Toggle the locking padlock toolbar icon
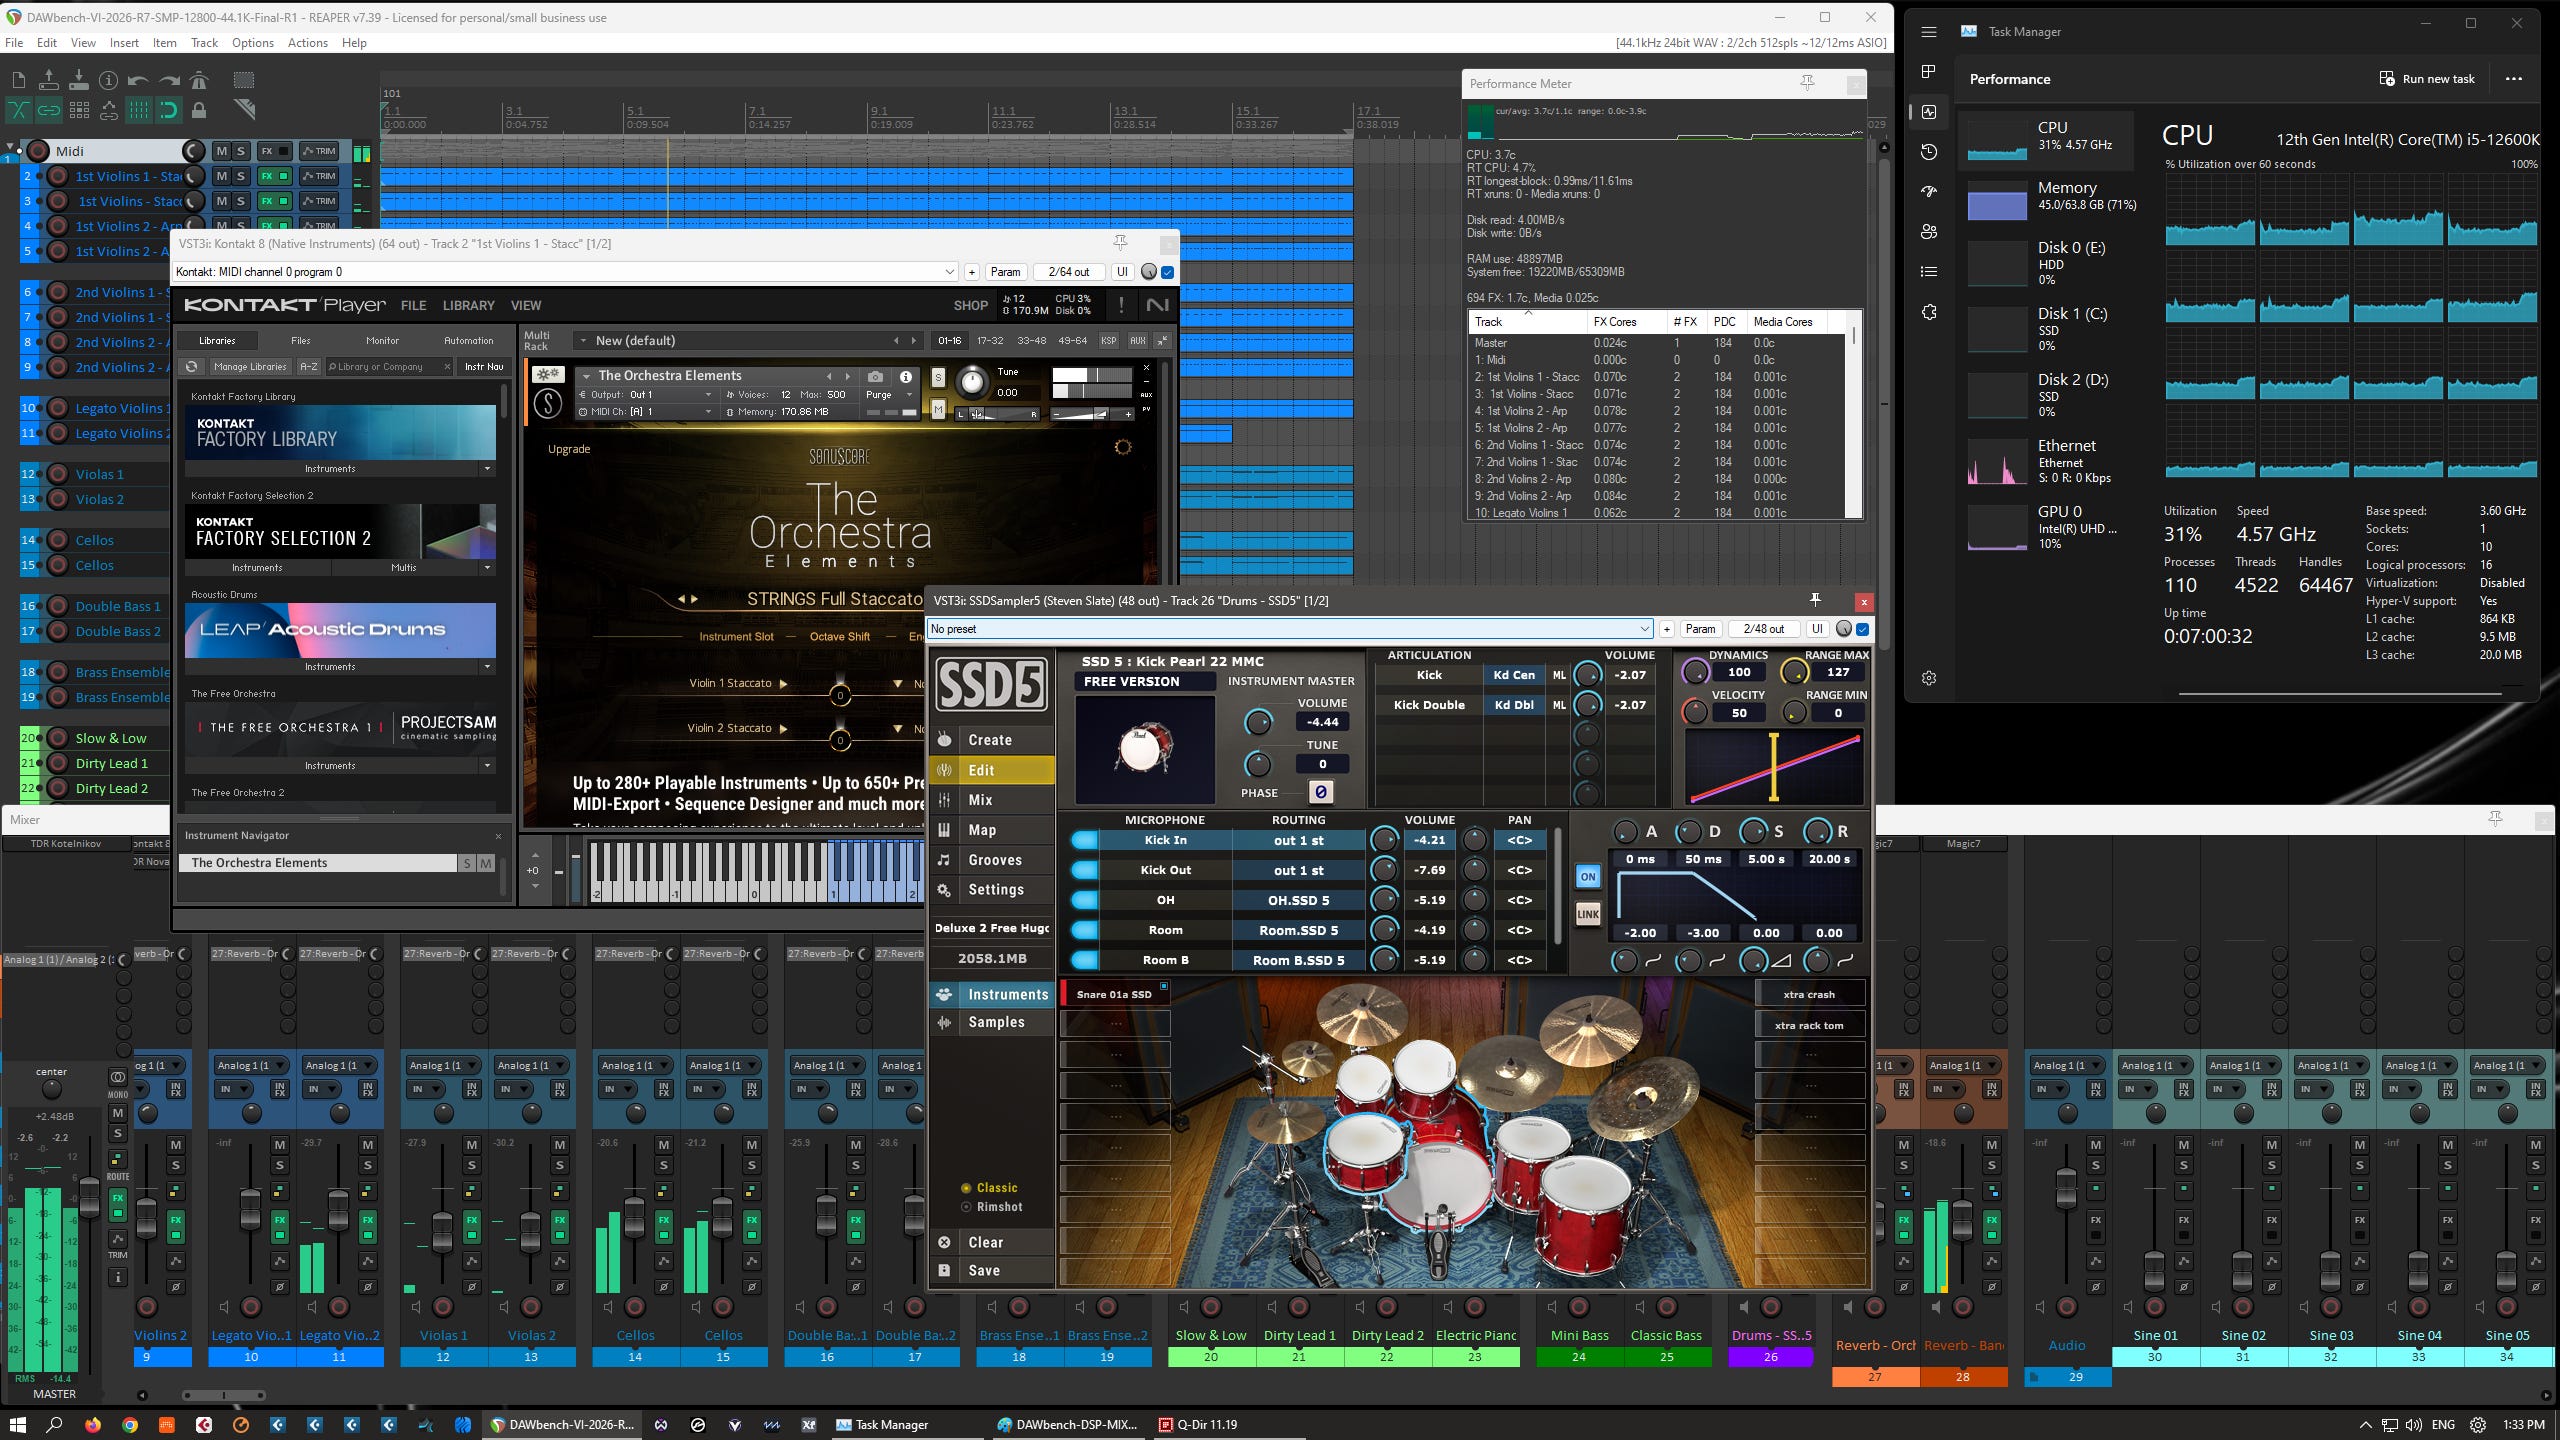Viewport: 2560px width, 1440px height. click(x=199, y=110)
